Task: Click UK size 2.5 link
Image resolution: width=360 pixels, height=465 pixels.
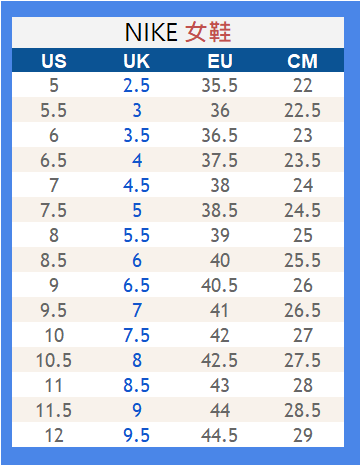Action: point(136,85)
